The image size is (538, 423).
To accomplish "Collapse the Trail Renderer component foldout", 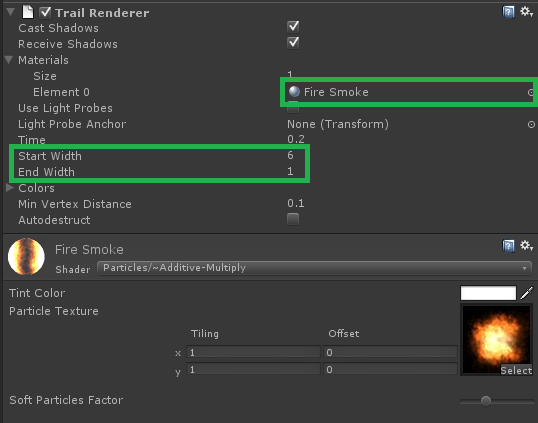I will (x=10, y=12).
